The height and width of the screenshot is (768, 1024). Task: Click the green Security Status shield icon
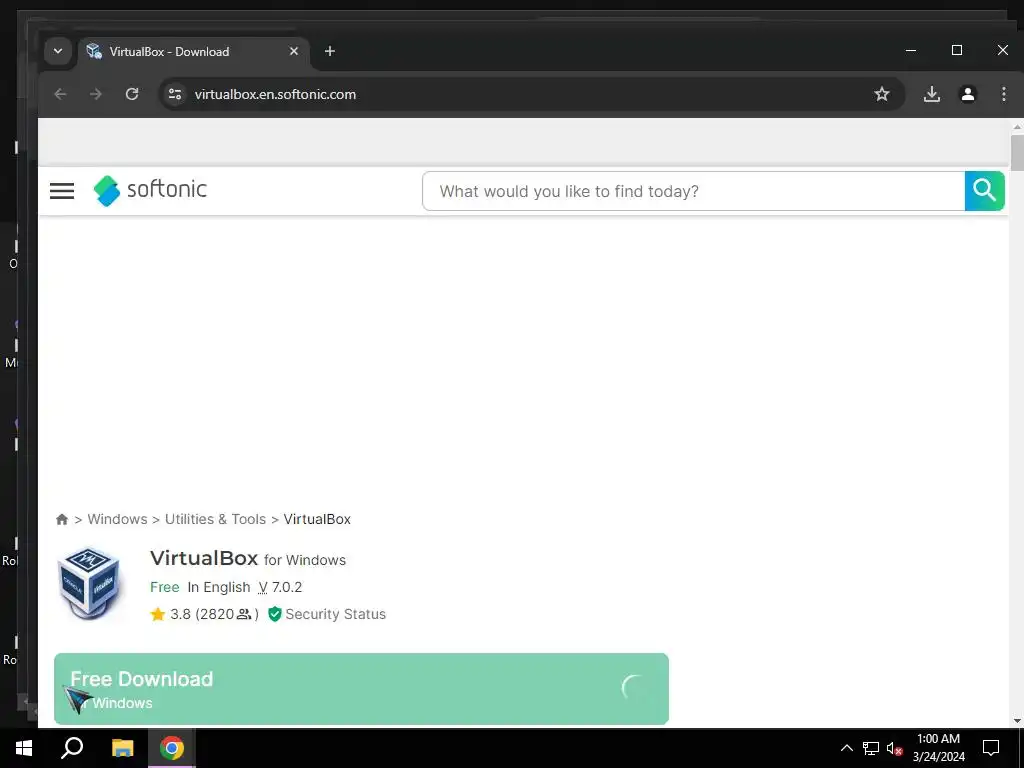tap(275, 614)
